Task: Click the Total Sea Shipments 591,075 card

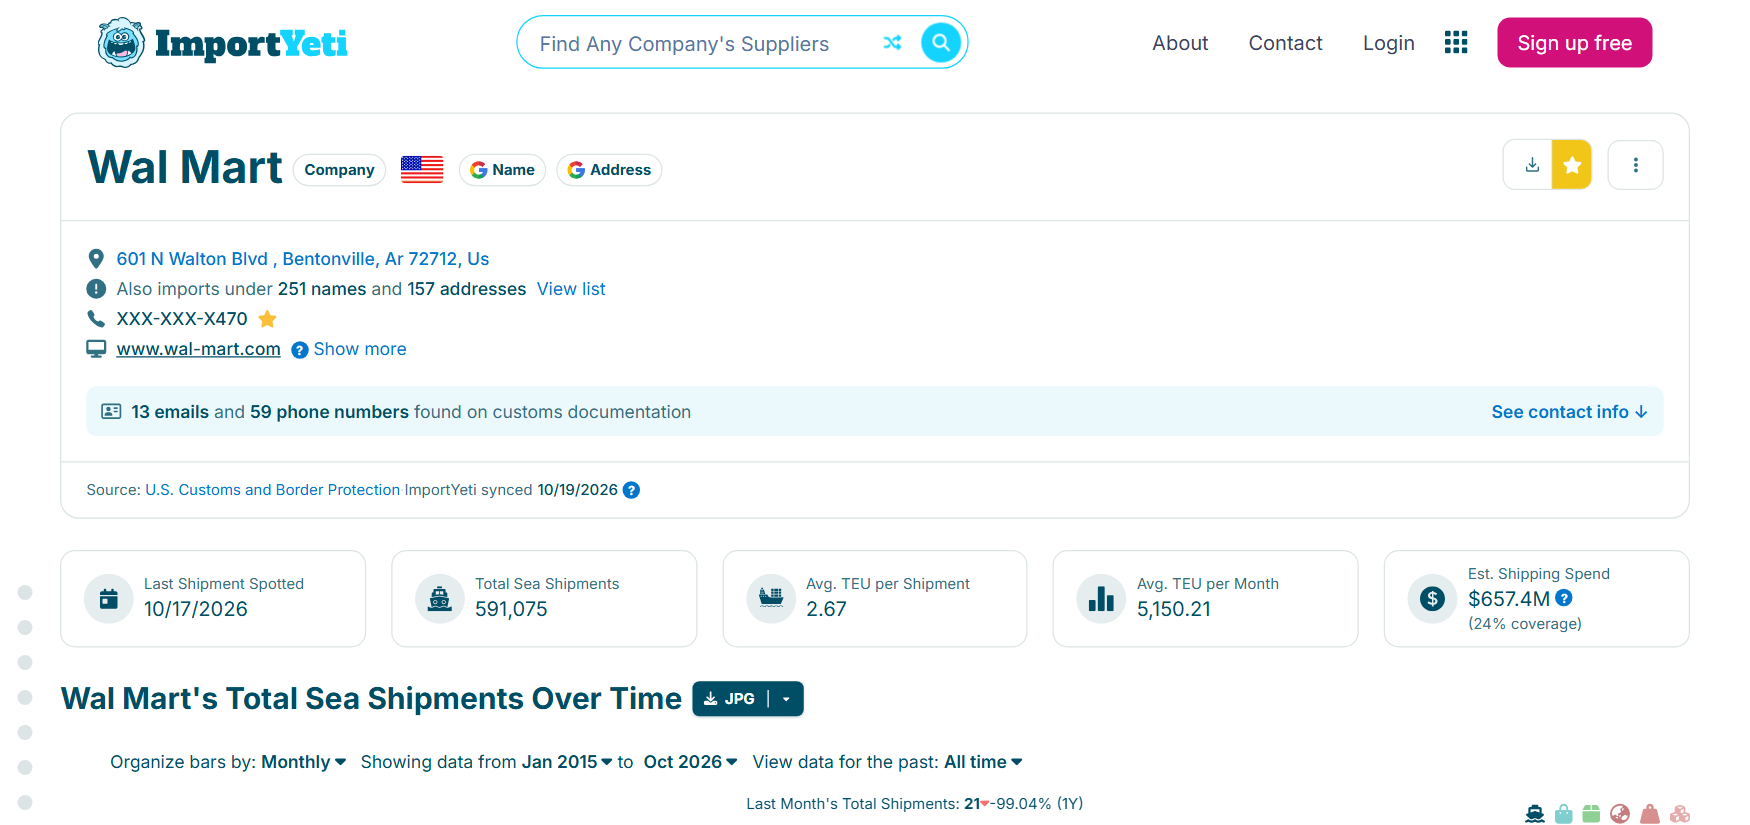Action: point(544,599)
